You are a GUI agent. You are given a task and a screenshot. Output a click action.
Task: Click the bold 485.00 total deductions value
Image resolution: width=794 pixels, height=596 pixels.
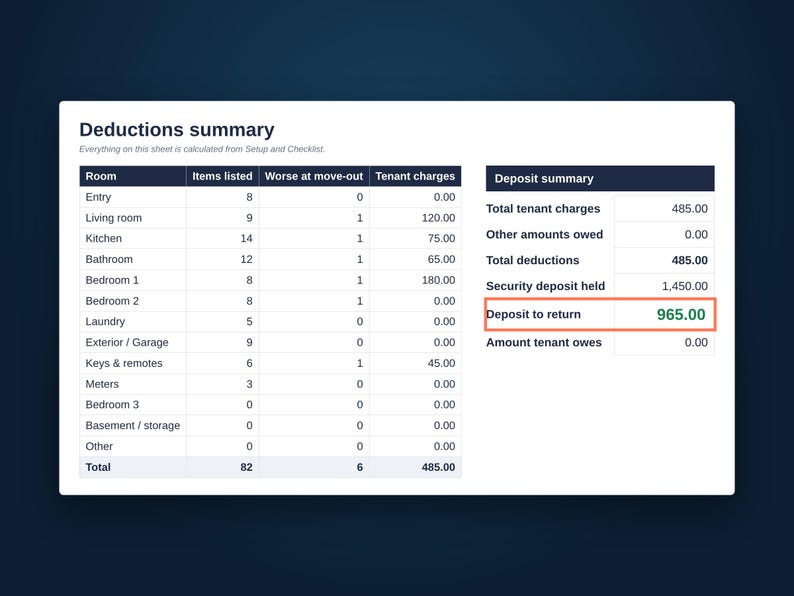690,260
